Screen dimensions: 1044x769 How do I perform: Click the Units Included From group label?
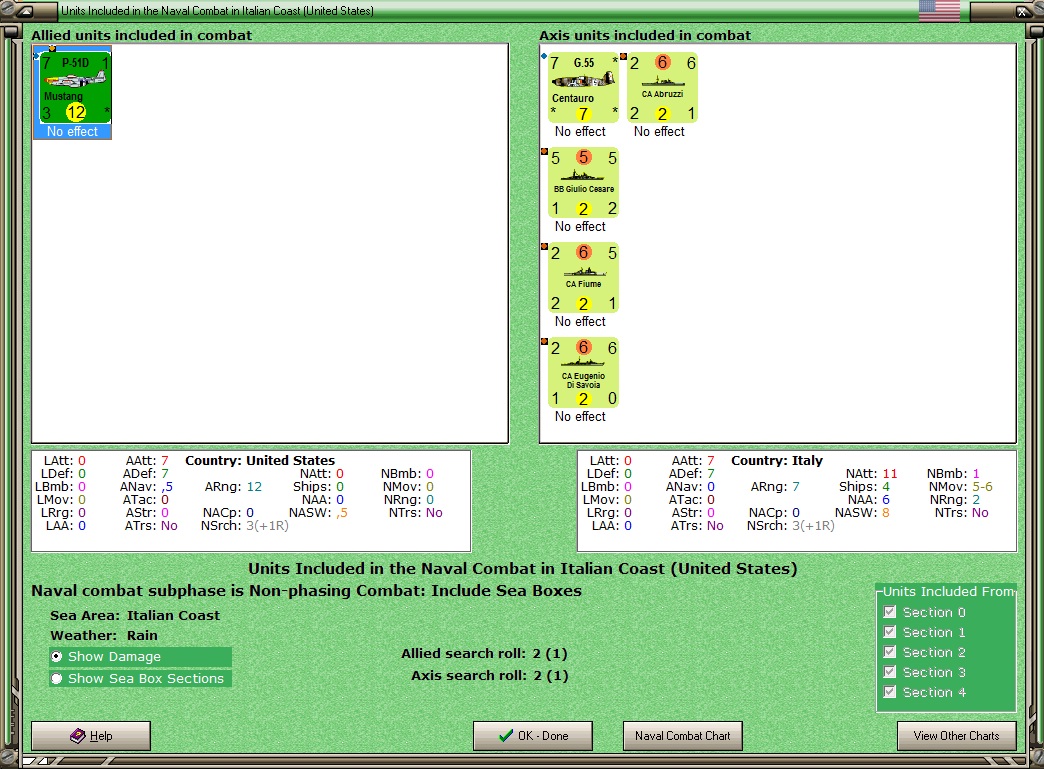[949, 591]
